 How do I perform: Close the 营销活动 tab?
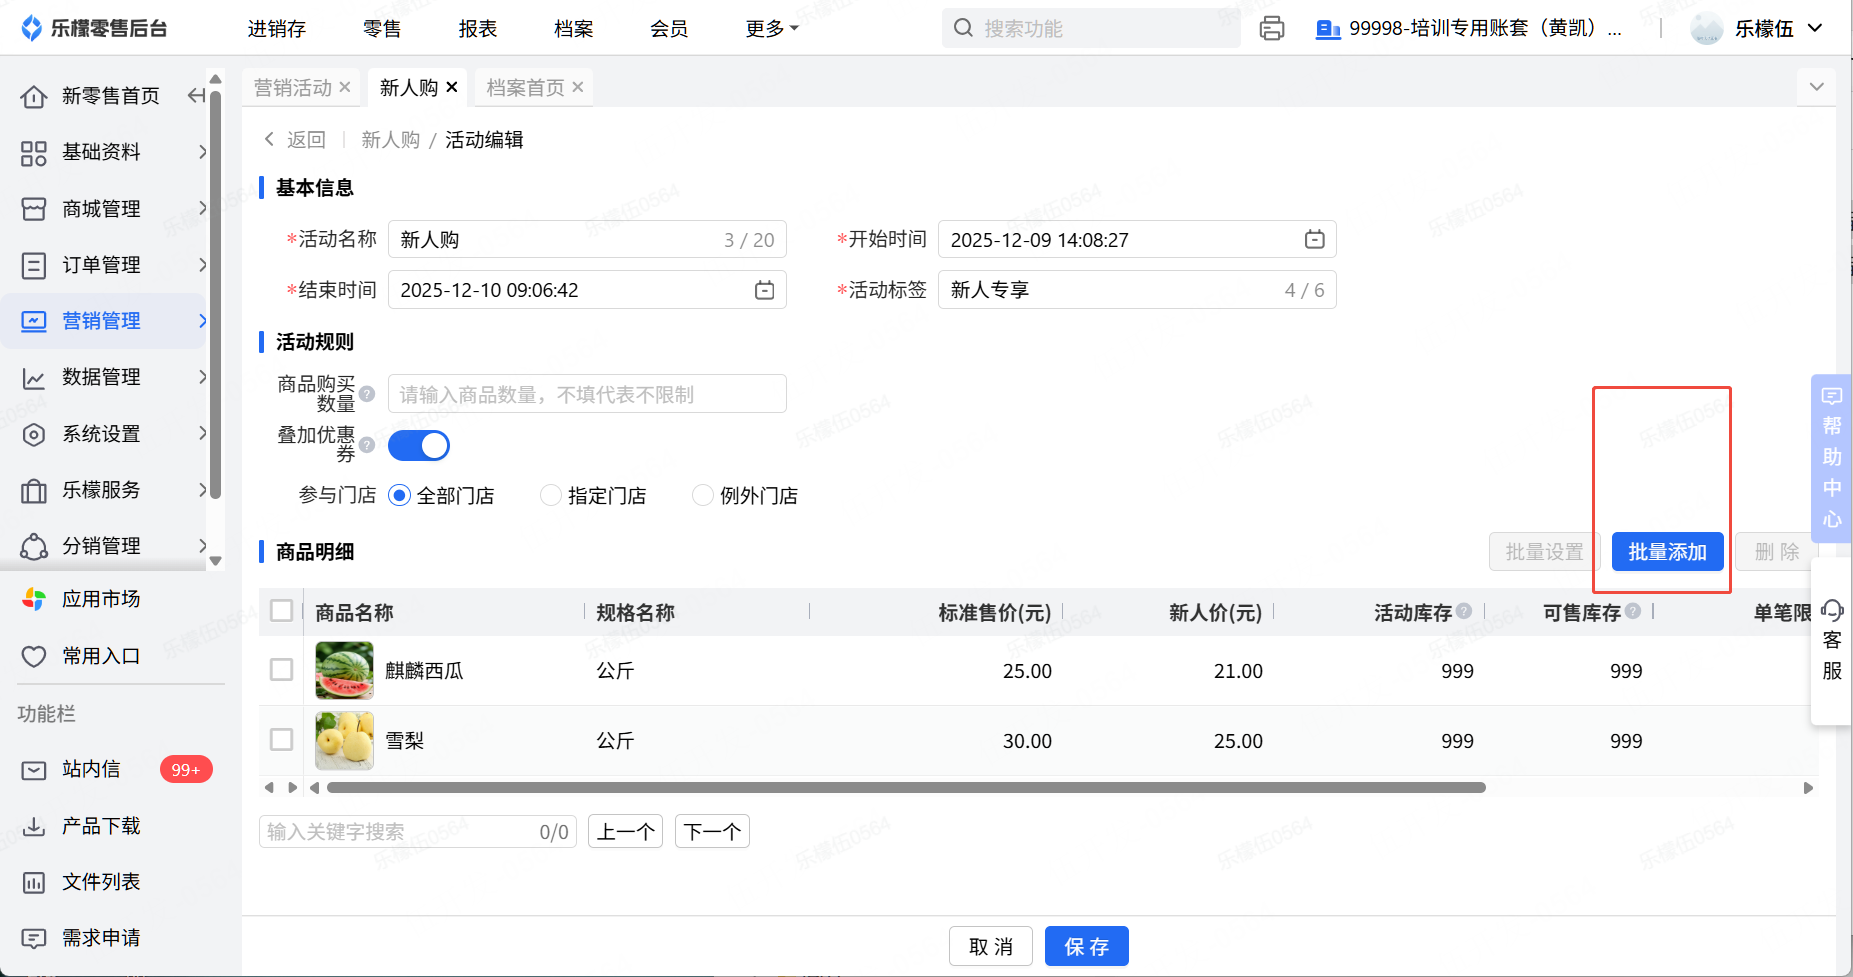tap(345, 88)
